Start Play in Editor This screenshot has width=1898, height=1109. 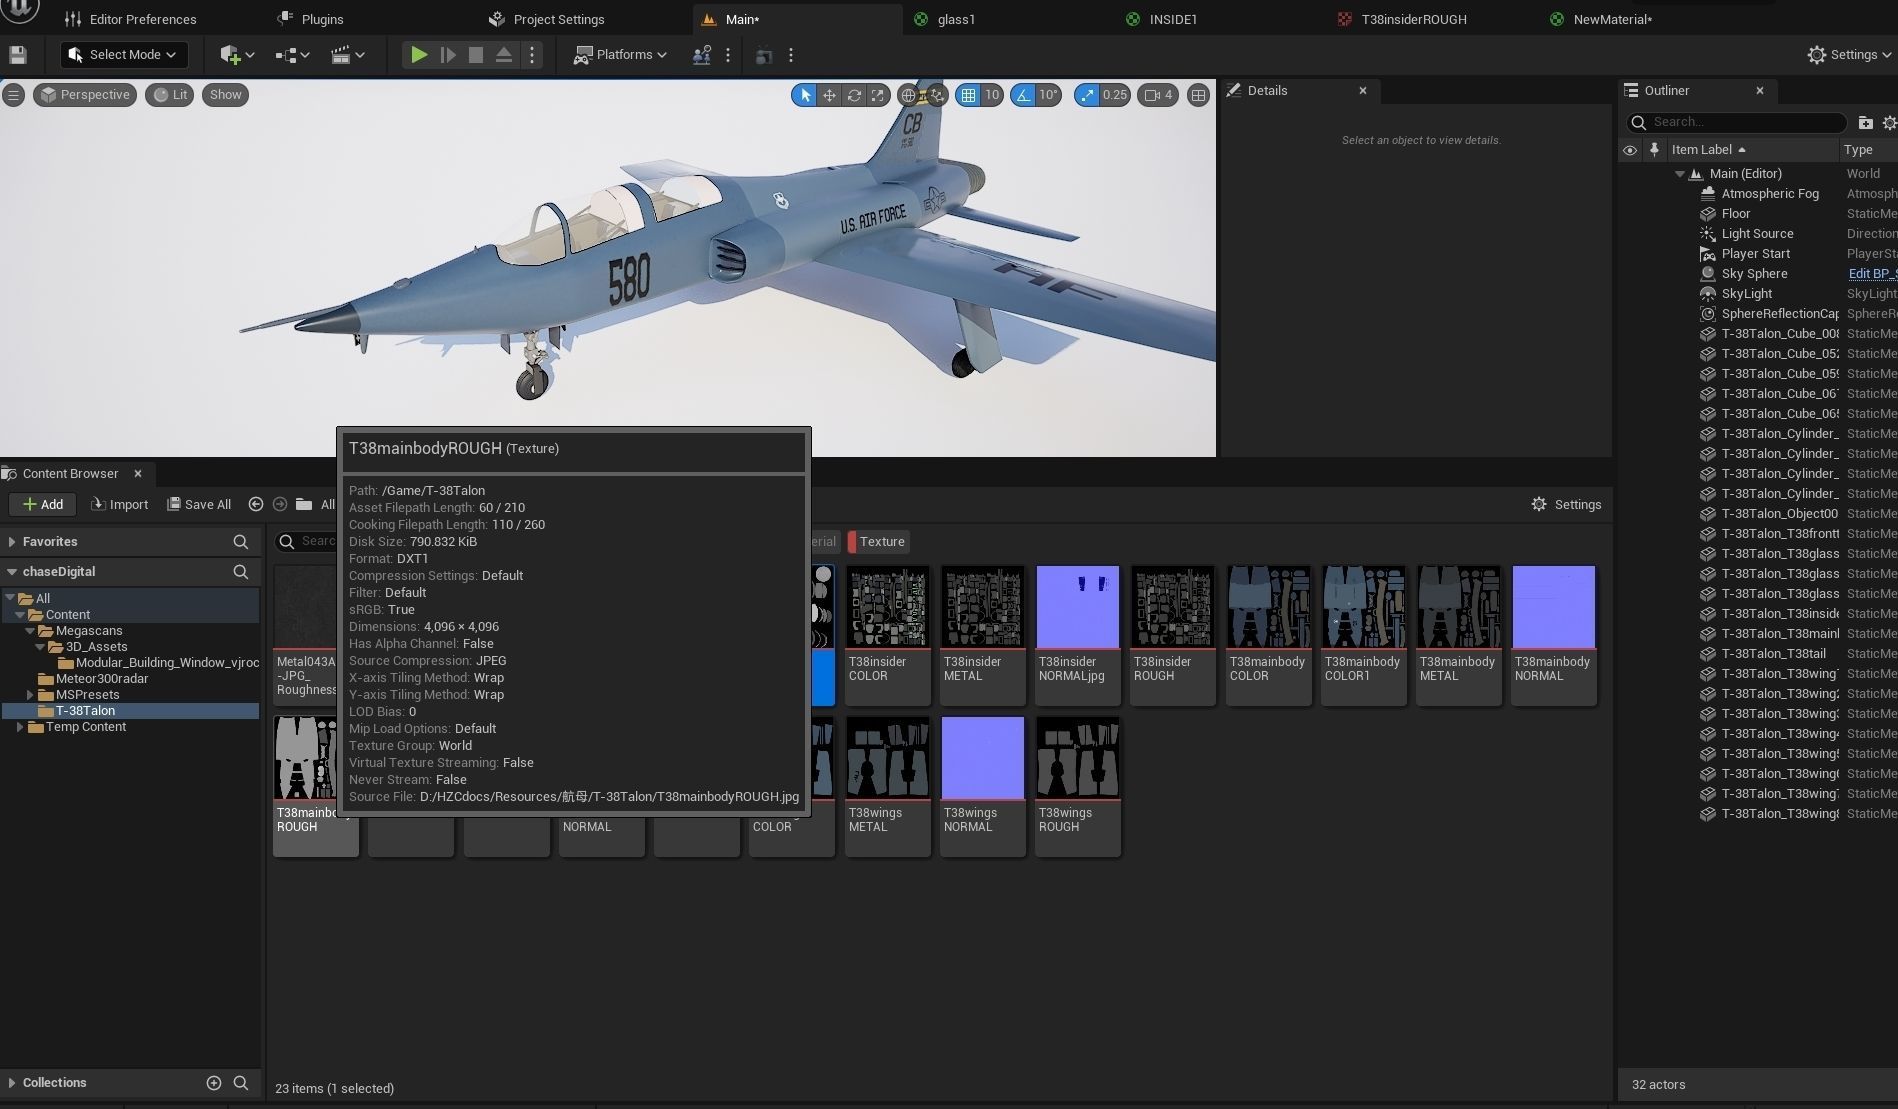pos(419,55)
